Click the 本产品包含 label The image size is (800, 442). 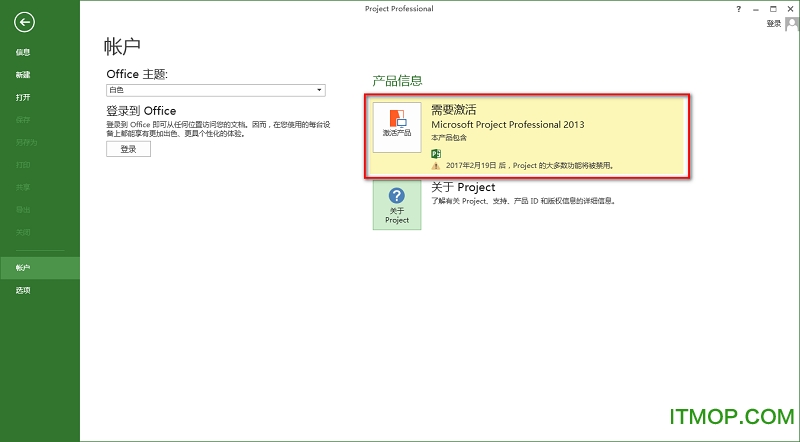point(449,138)
